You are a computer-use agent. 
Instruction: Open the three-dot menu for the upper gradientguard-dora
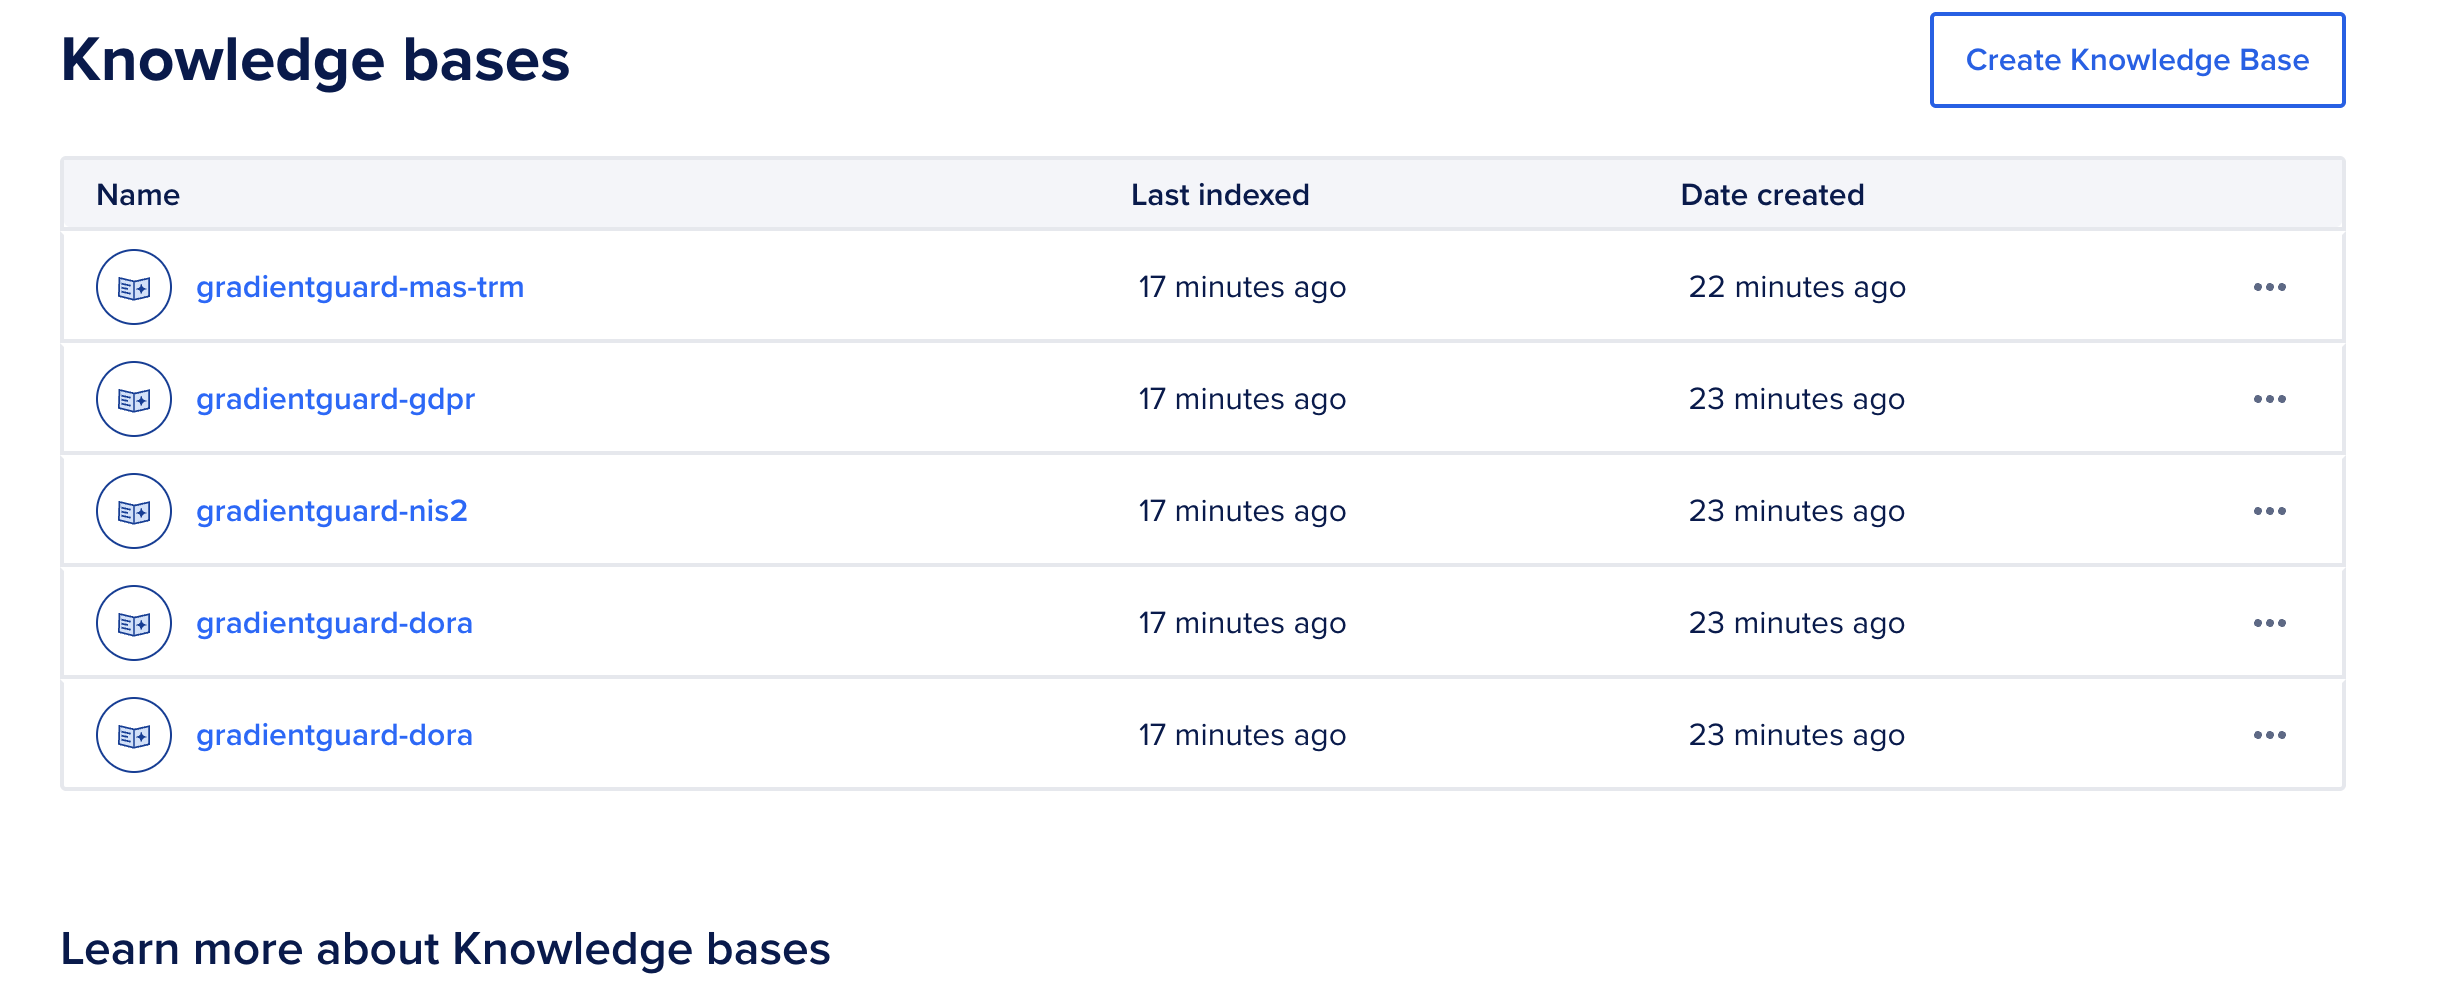click(2269, 623)
